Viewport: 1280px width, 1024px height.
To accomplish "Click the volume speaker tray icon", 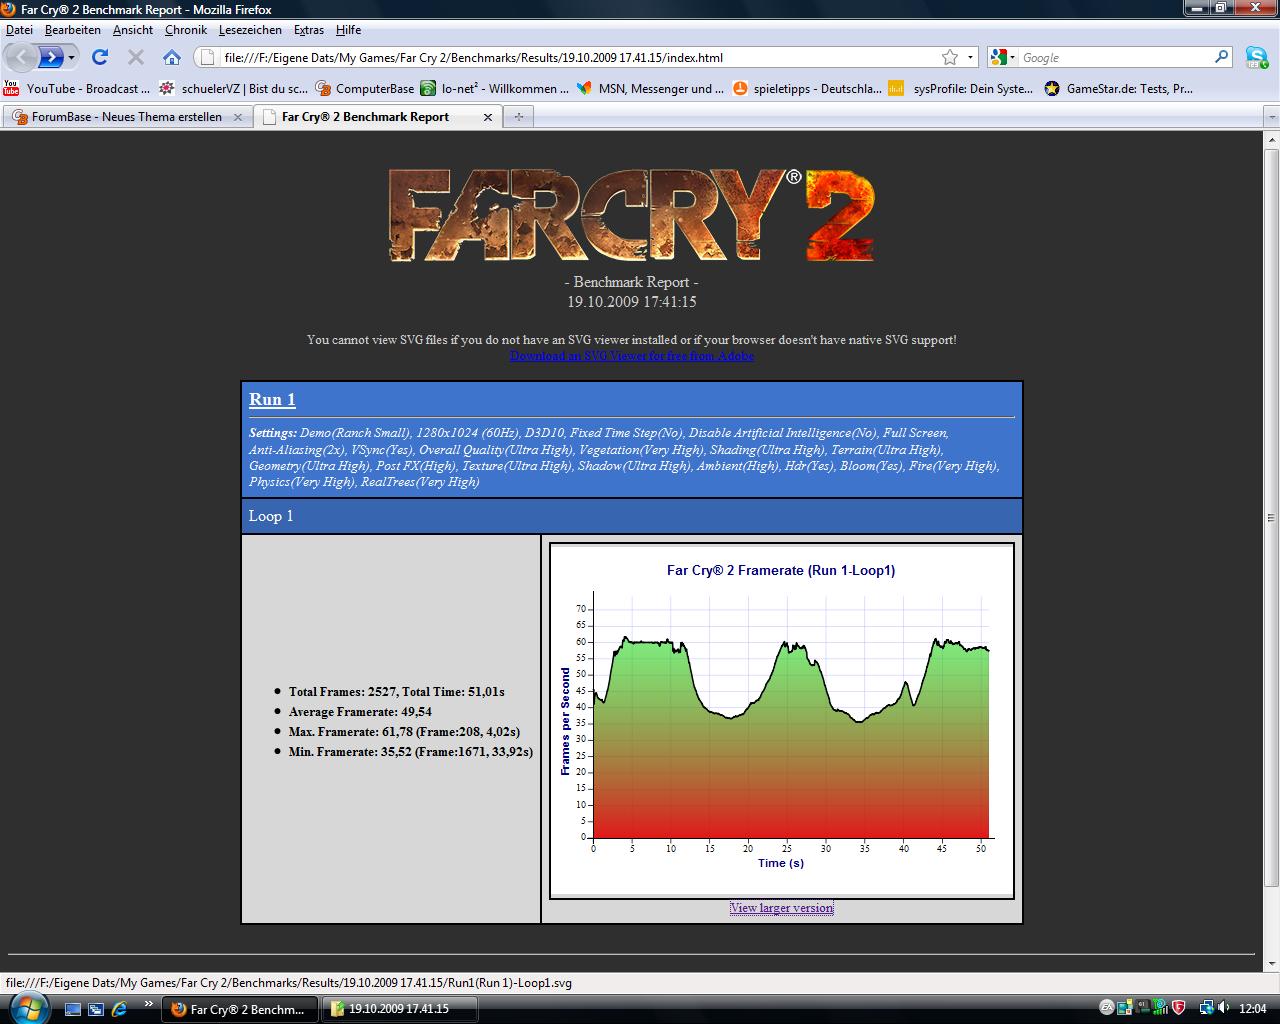I will [x=1224, y=1008].
